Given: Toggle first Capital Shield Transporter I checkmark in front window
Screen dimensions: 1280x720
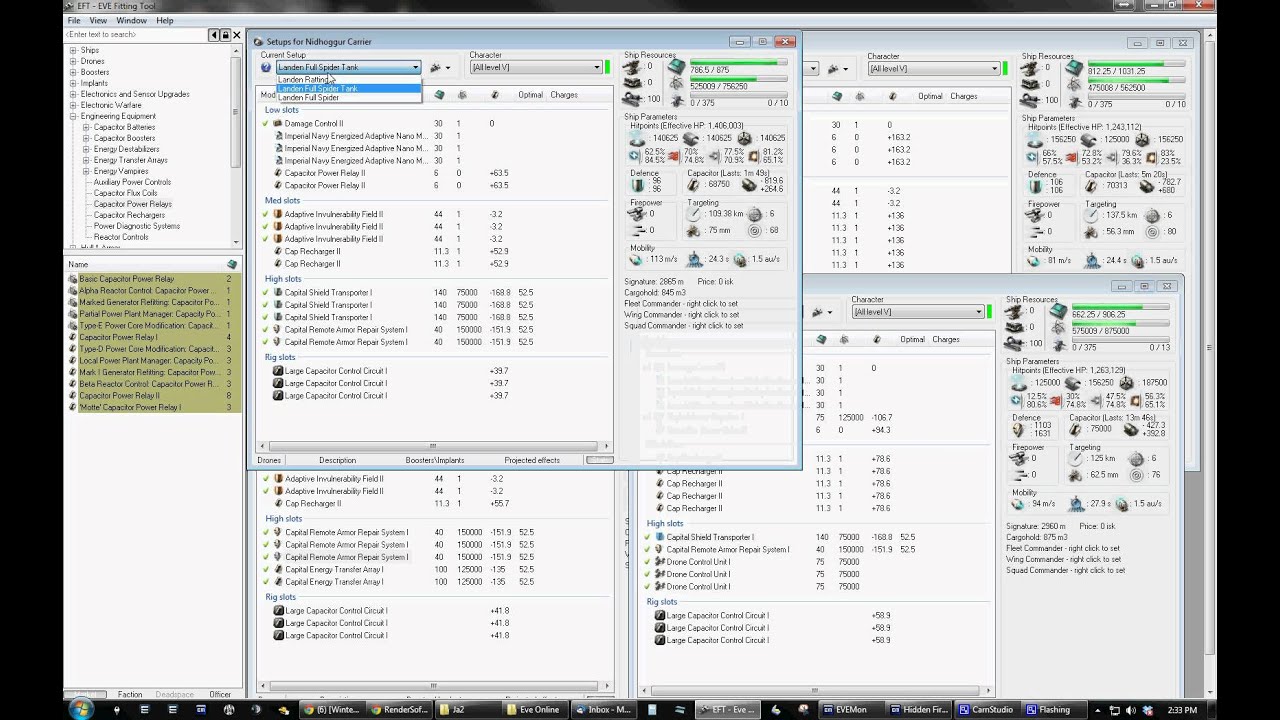Looking at the screenshot, I should [x=266, y=292].
